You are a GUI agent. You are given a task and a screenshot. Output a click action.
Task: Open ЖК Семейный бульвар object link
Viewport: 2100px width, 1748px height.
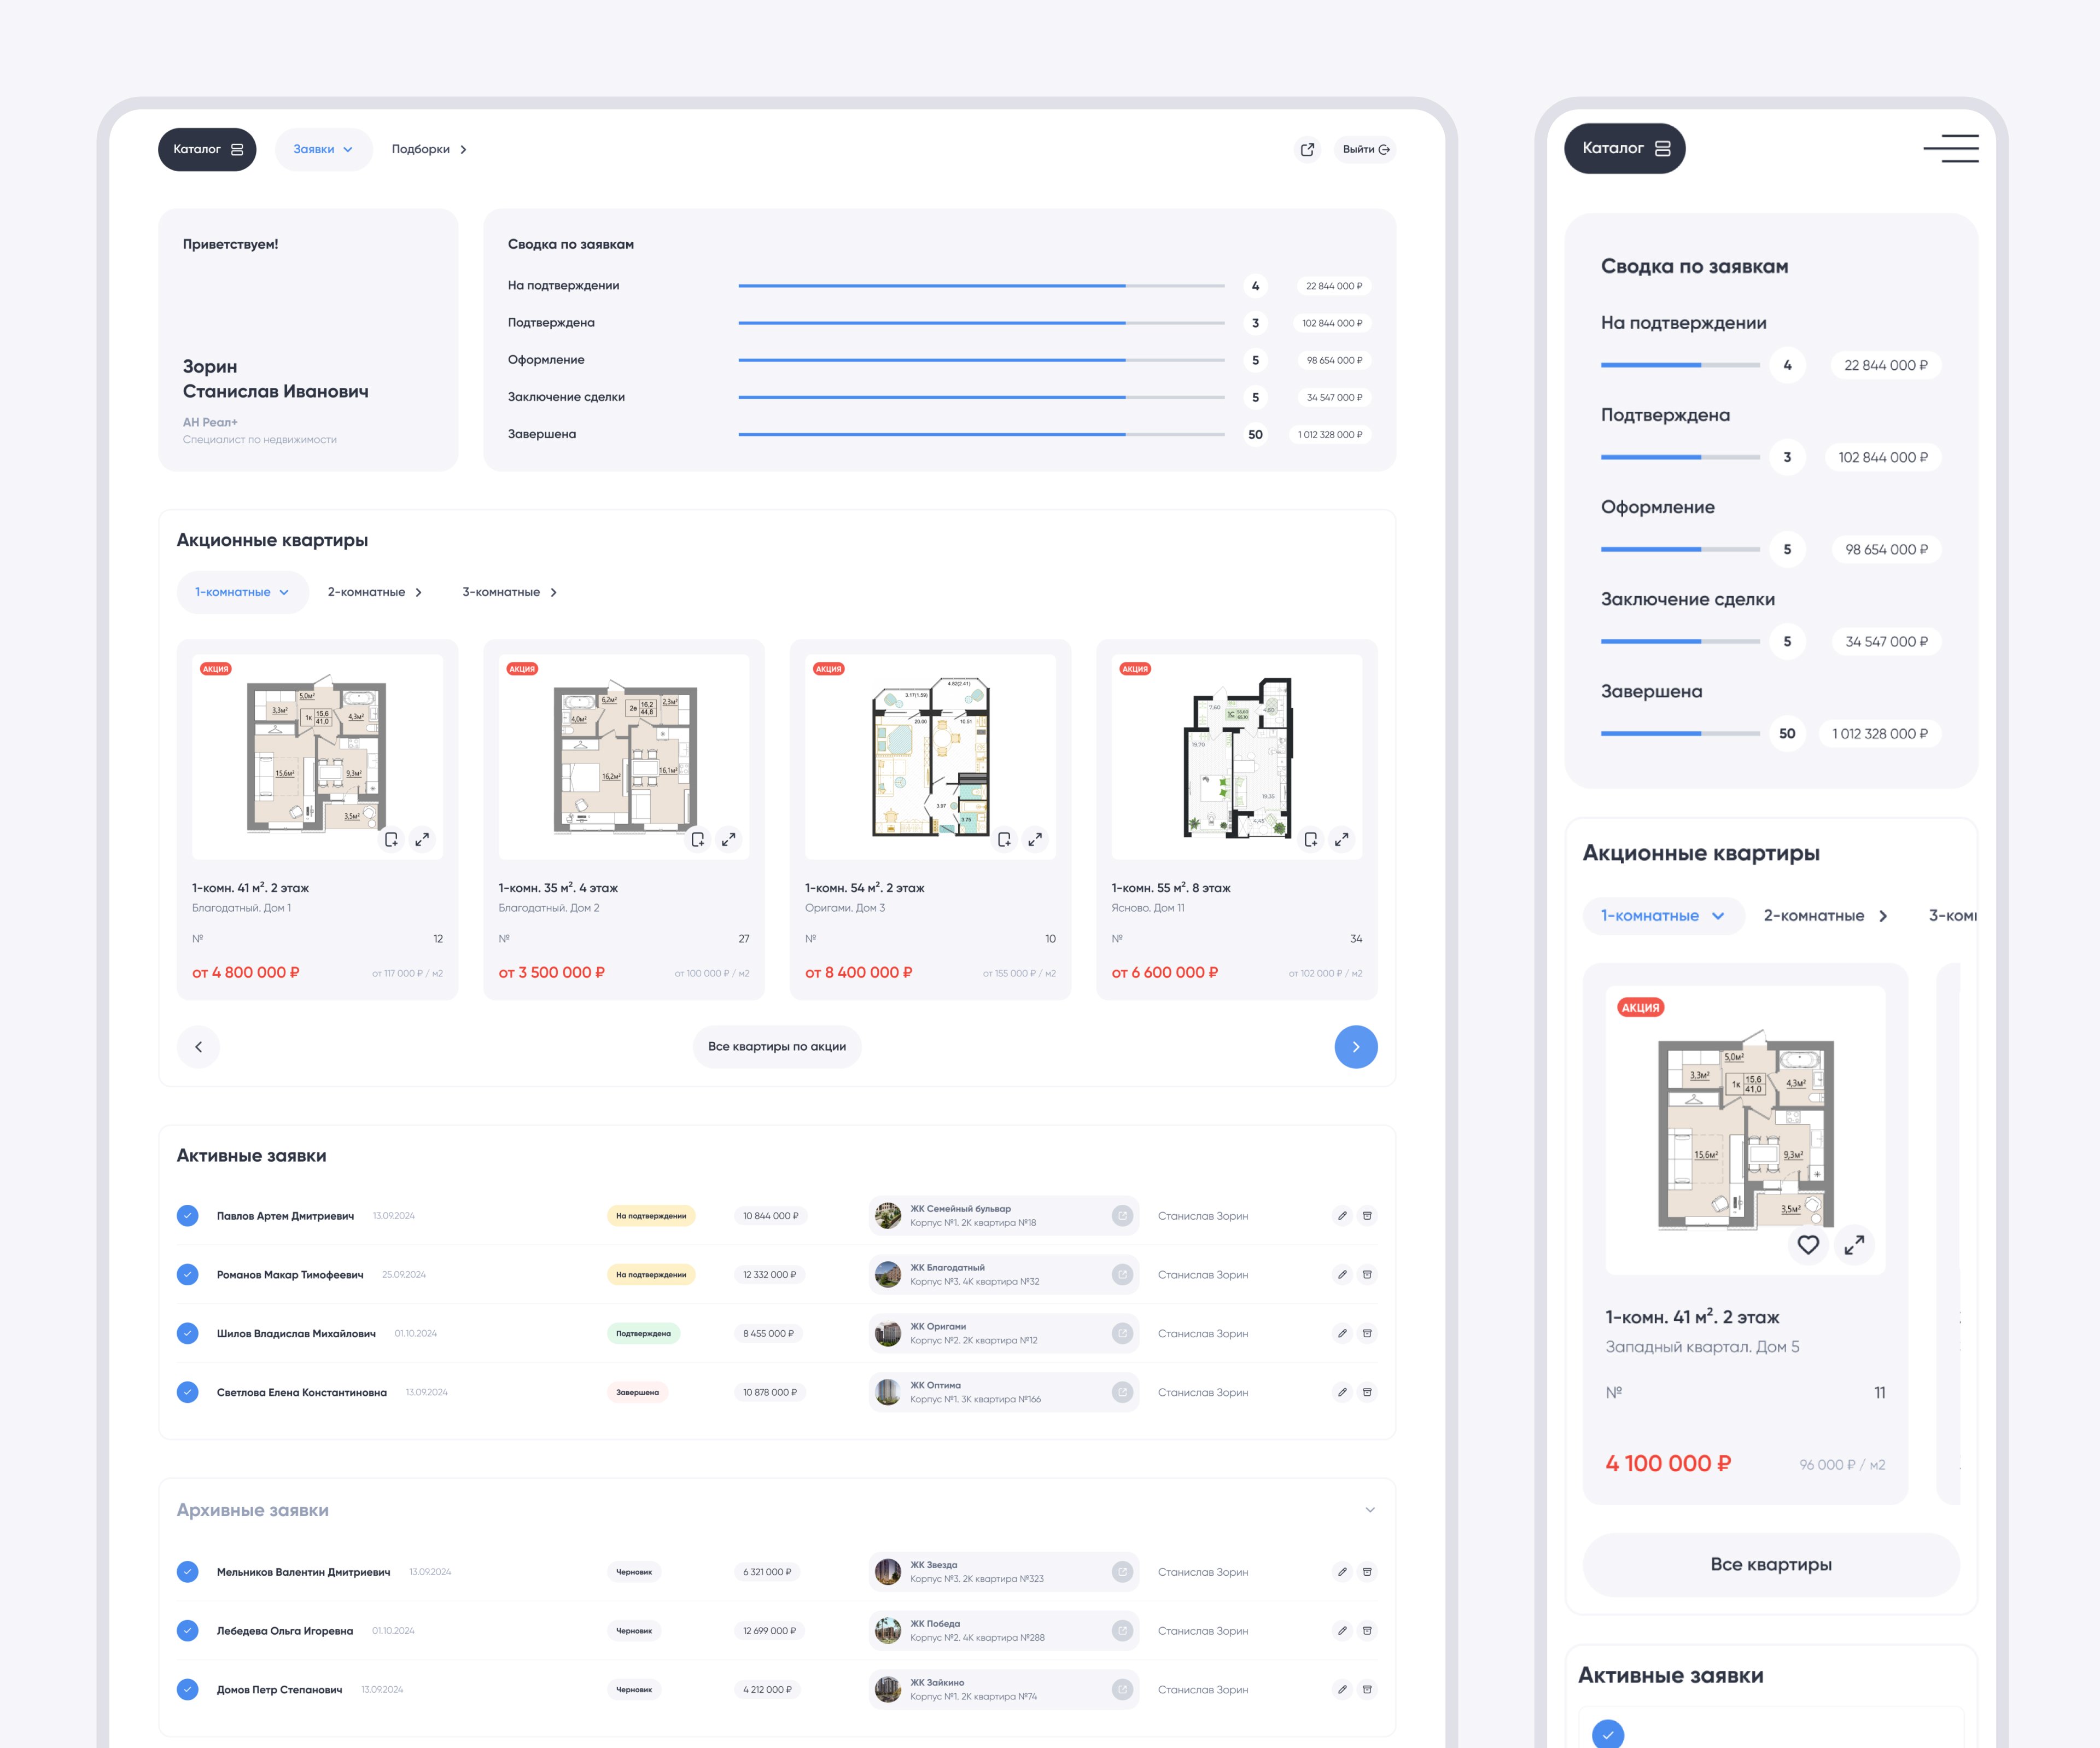pyautogui.click(x=1122, y=1216)
